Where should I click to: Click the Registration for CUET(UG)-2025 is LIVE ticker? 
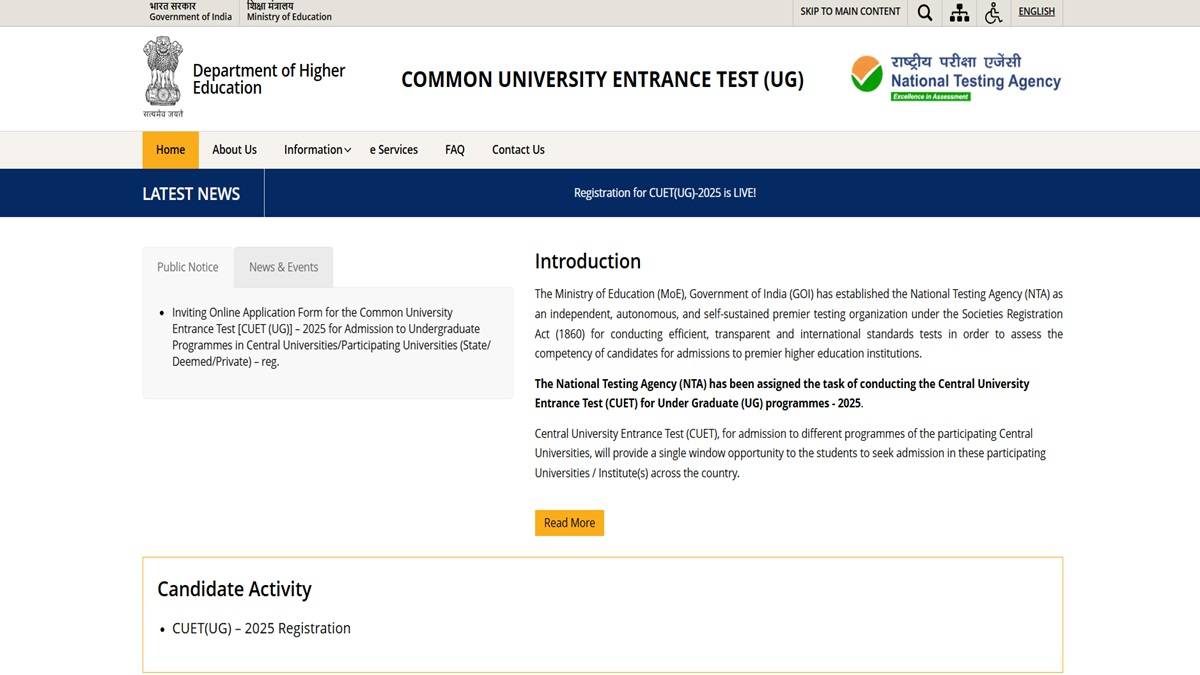664,193
